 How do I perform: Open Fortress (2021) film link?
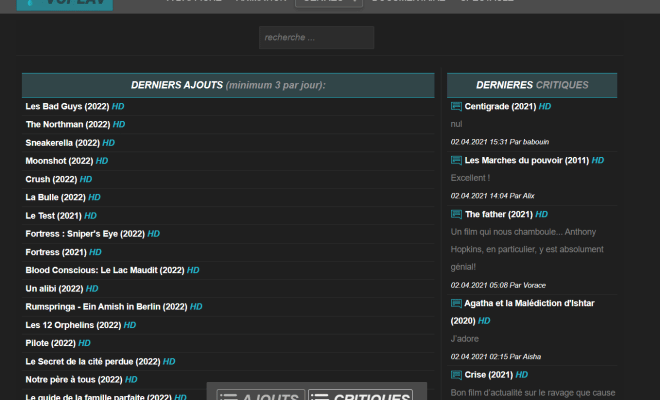(x=56, y=252)
